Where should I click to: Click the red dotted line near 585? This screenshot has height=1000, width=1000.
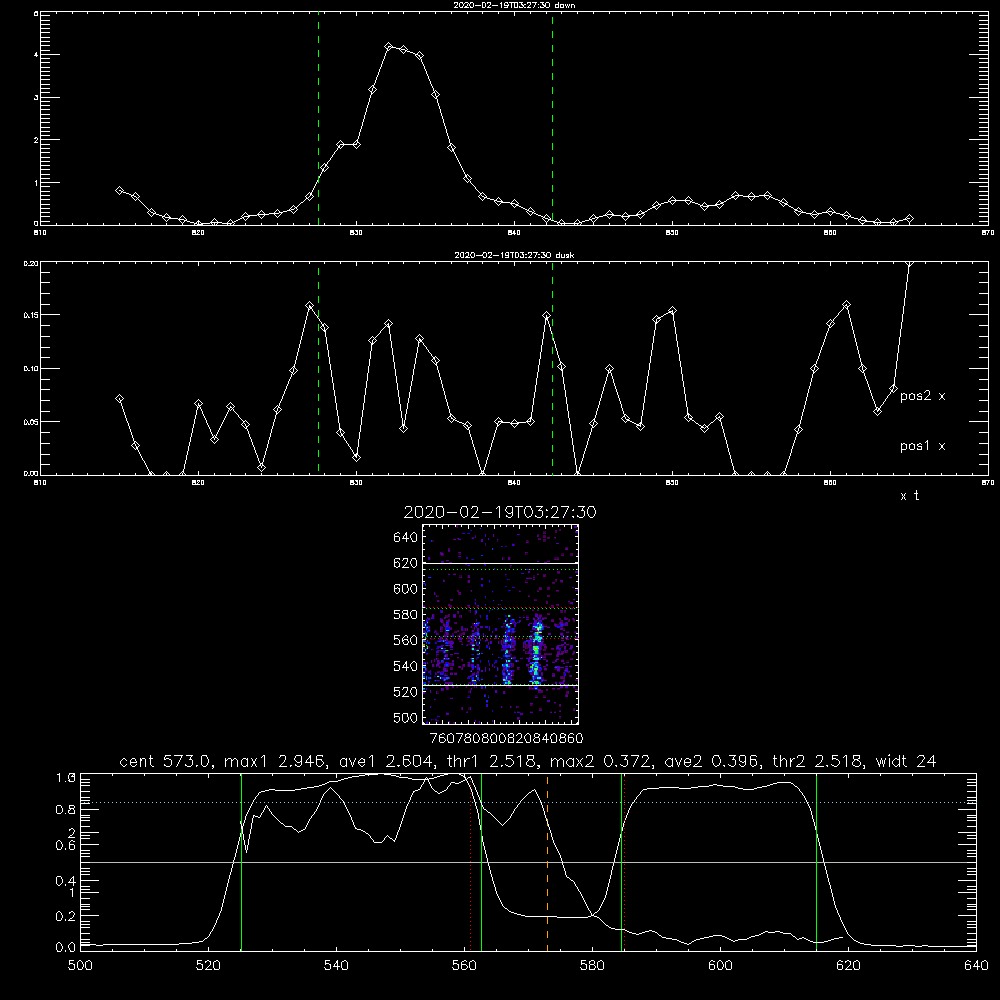[x=624, y=861]
